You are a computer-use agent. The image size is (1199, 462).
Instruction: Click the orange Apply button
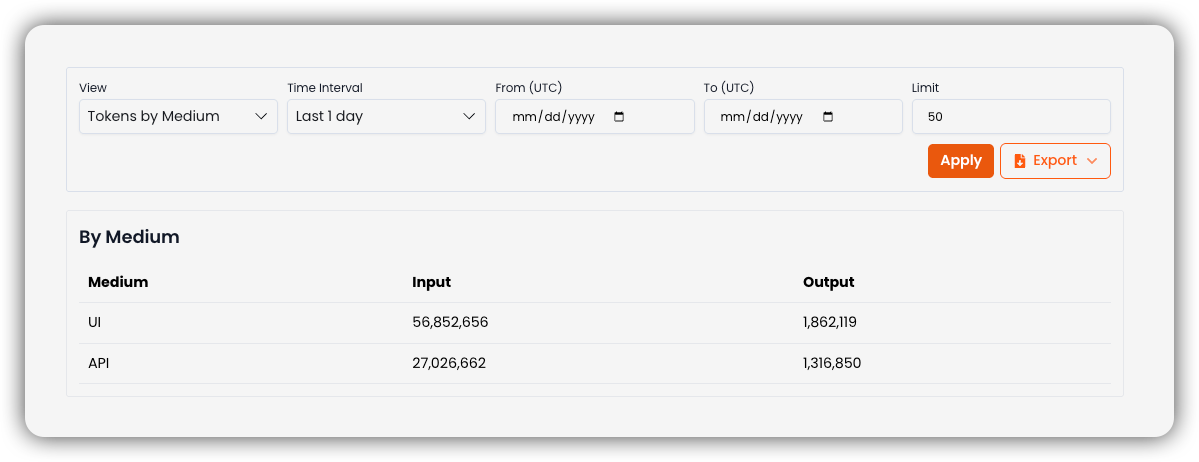(960, 161)
